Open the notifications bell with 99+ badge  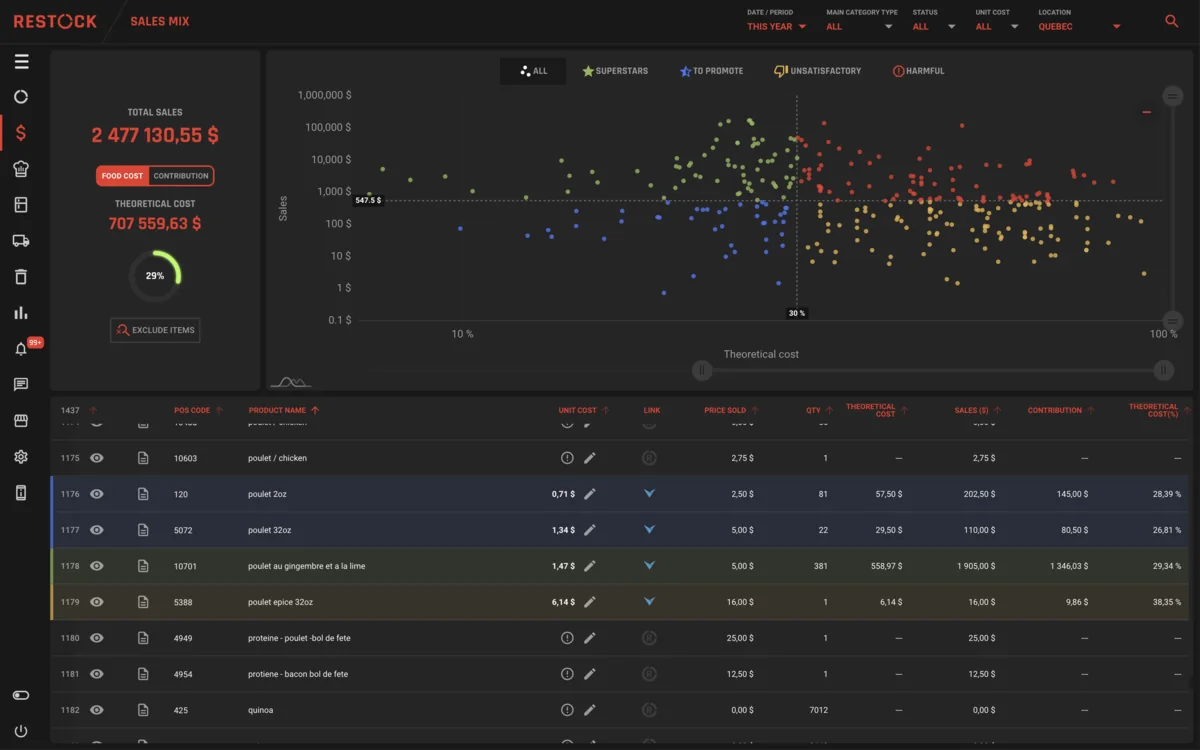pyautogui.click(x=21, y=349)
